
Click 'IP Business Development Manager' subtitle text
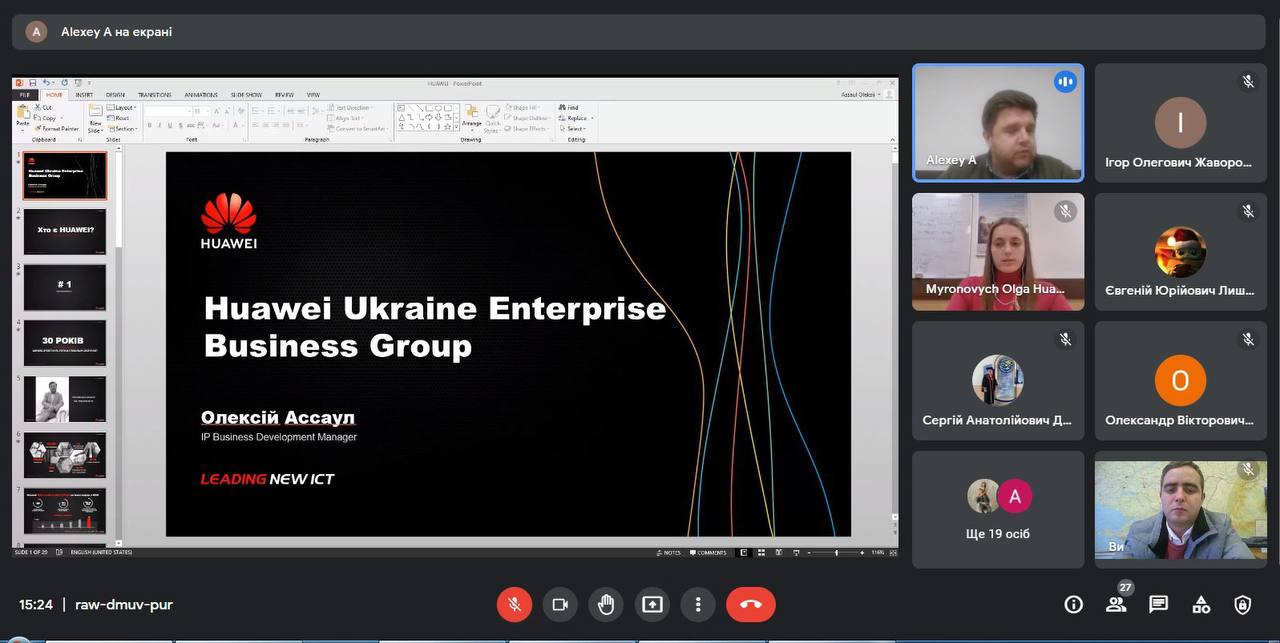click(x=279, y=437)
